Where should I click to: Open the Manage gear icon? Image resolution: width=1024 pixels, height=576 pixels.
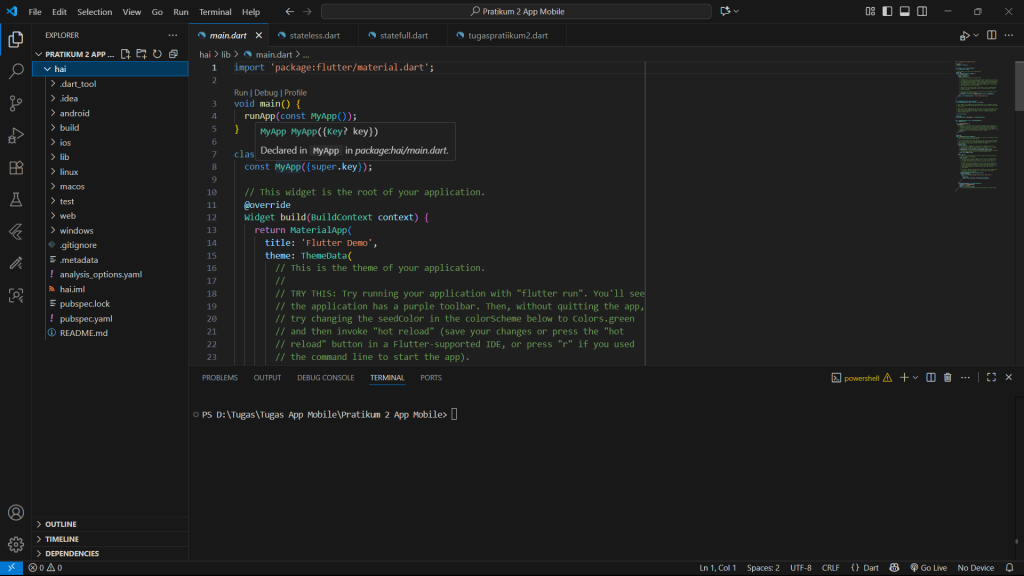point(16,545)
